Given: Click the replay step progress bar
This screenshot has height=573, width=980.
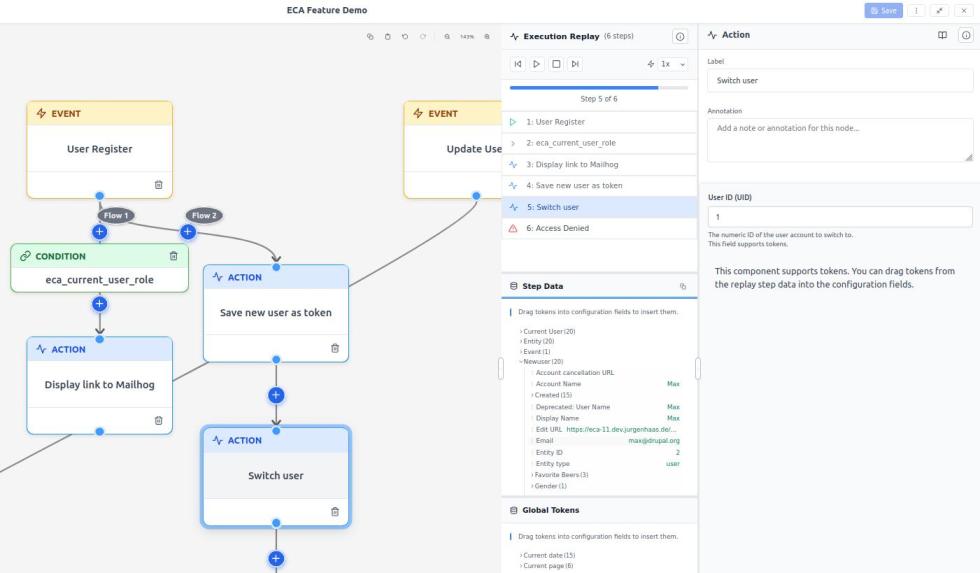Looking at the screenshot, I should pos(599,87).
